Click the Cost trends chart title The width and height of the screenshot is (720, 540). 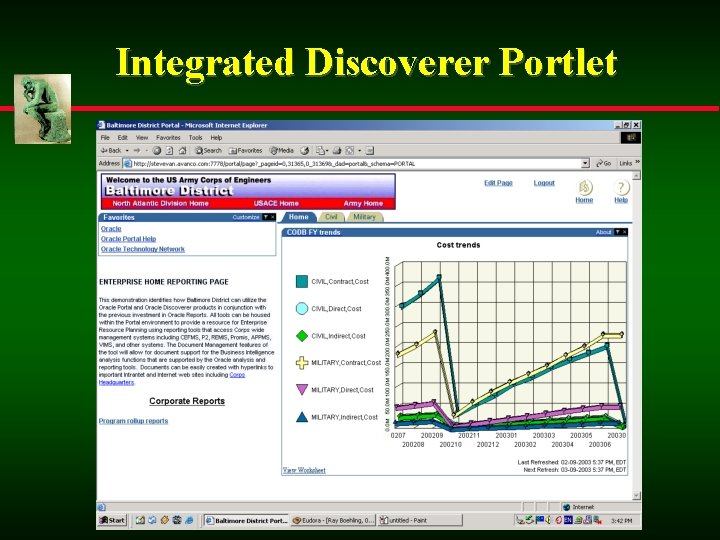[458, 245]
